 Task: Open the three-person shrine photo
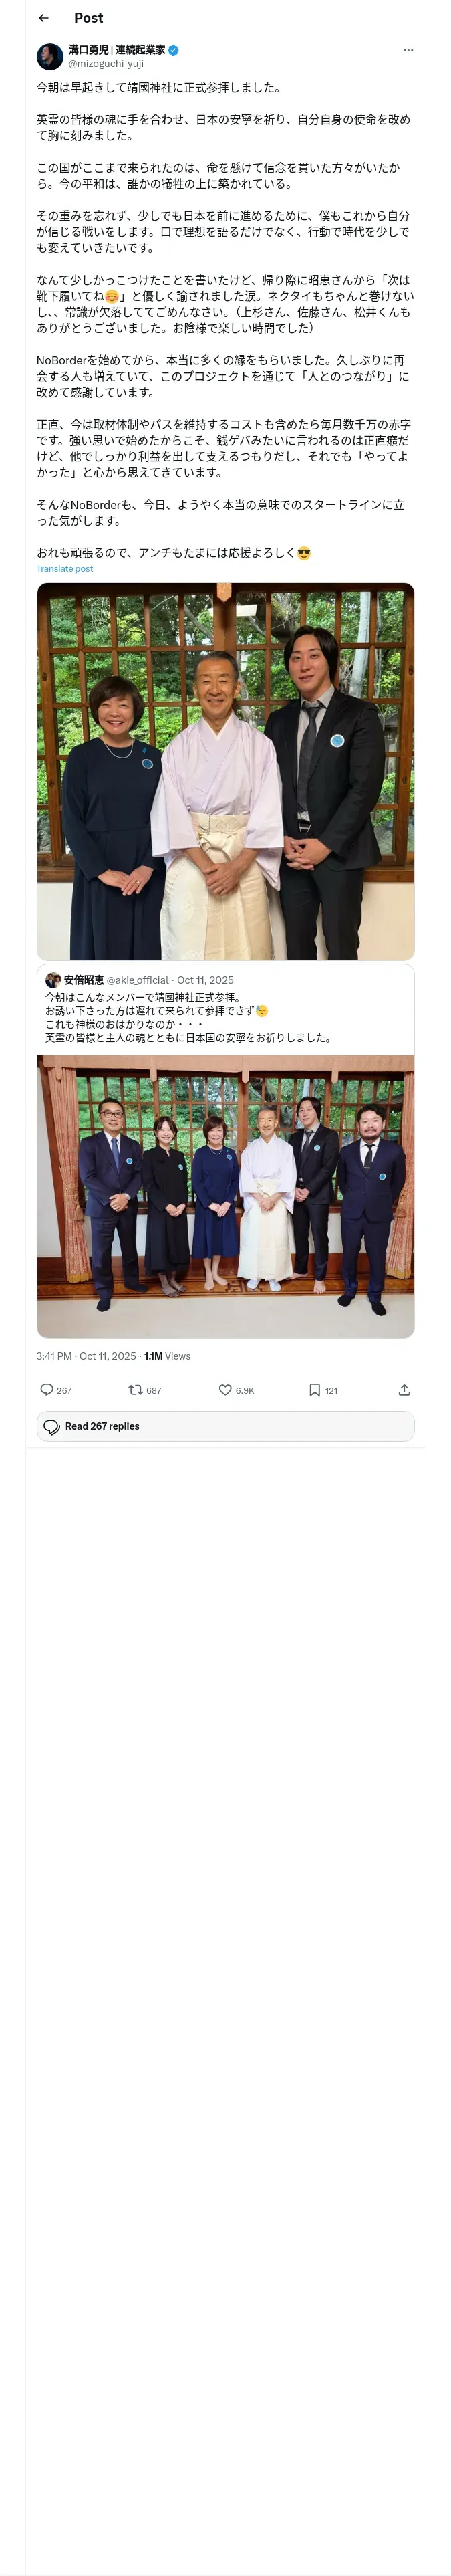pos(226,771)
